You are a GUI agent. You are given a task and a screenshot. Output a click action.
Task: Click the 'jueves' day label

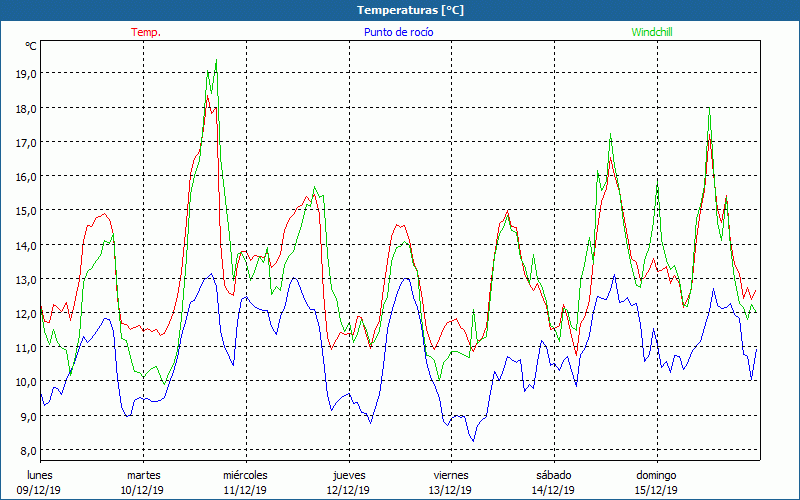[349, 475]
